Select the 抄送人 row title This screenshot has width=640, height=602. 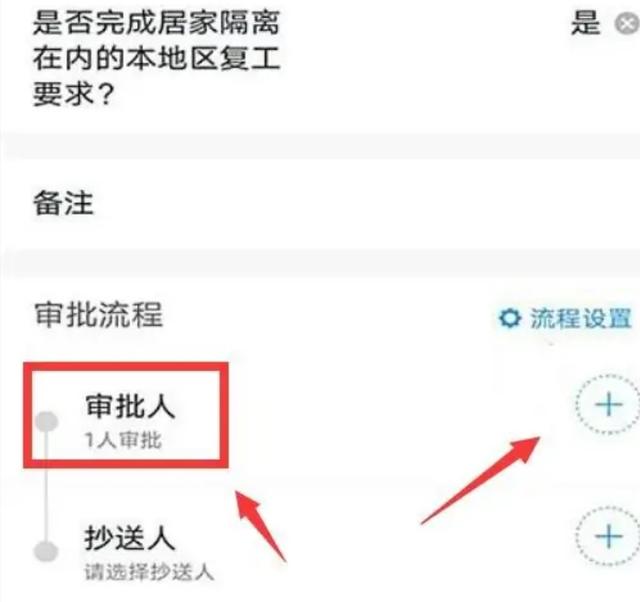point(130,537)
